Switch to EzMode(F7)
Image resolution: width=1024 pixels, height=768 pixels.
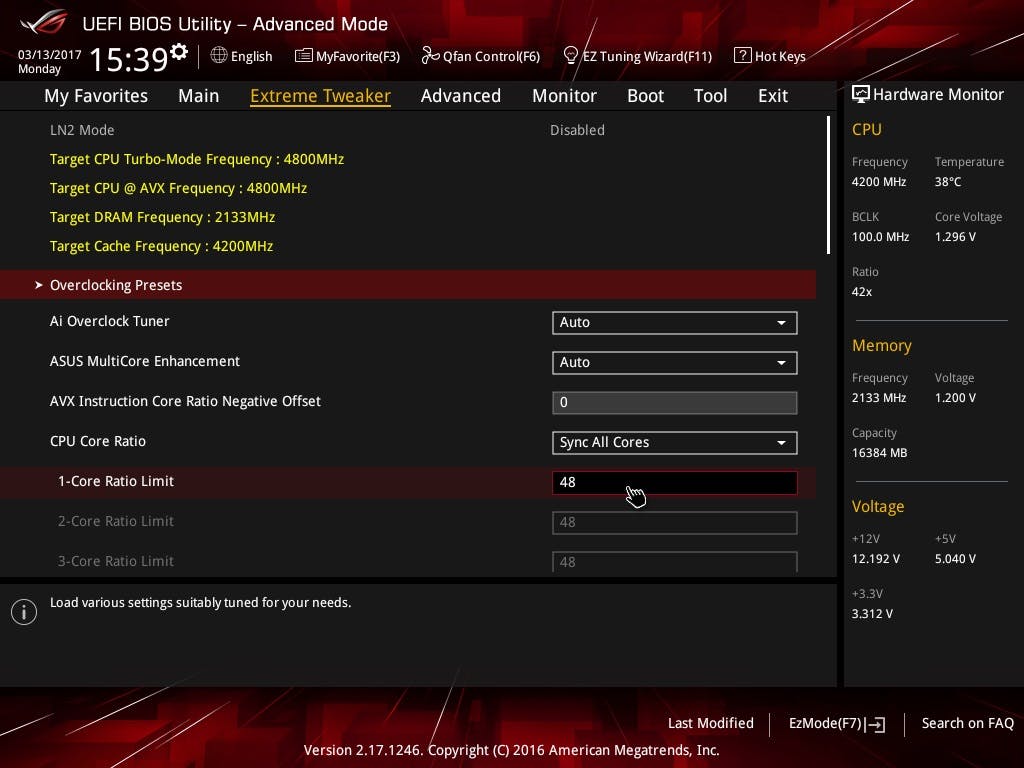coord(836,723)
